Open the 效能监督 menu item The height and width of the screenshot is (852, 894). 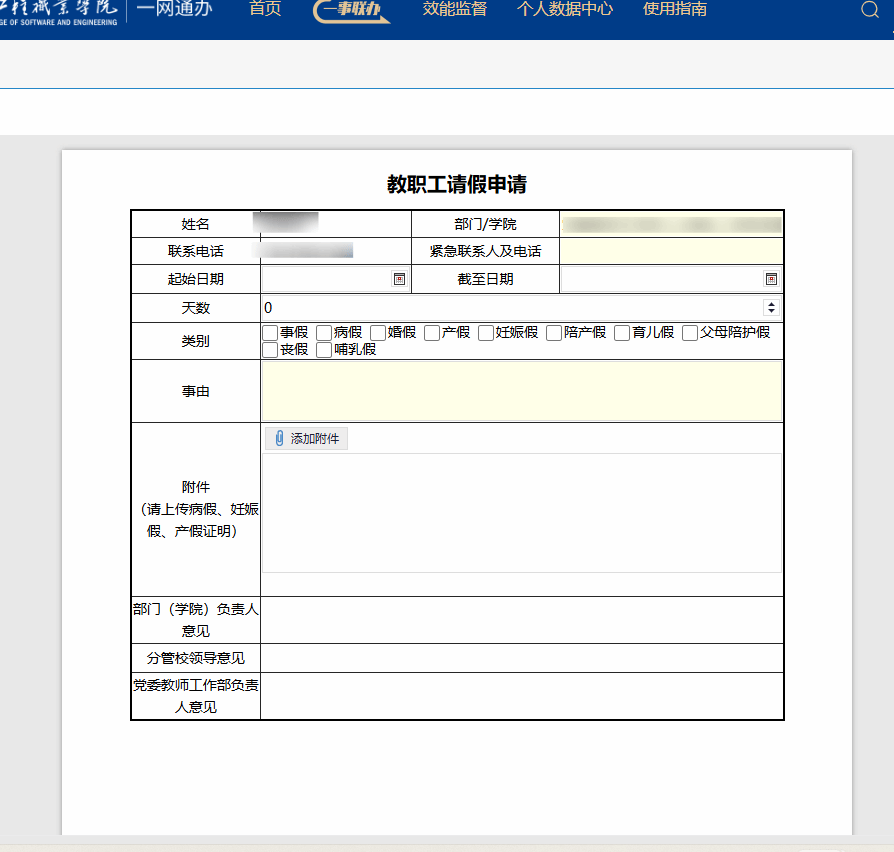455,9
